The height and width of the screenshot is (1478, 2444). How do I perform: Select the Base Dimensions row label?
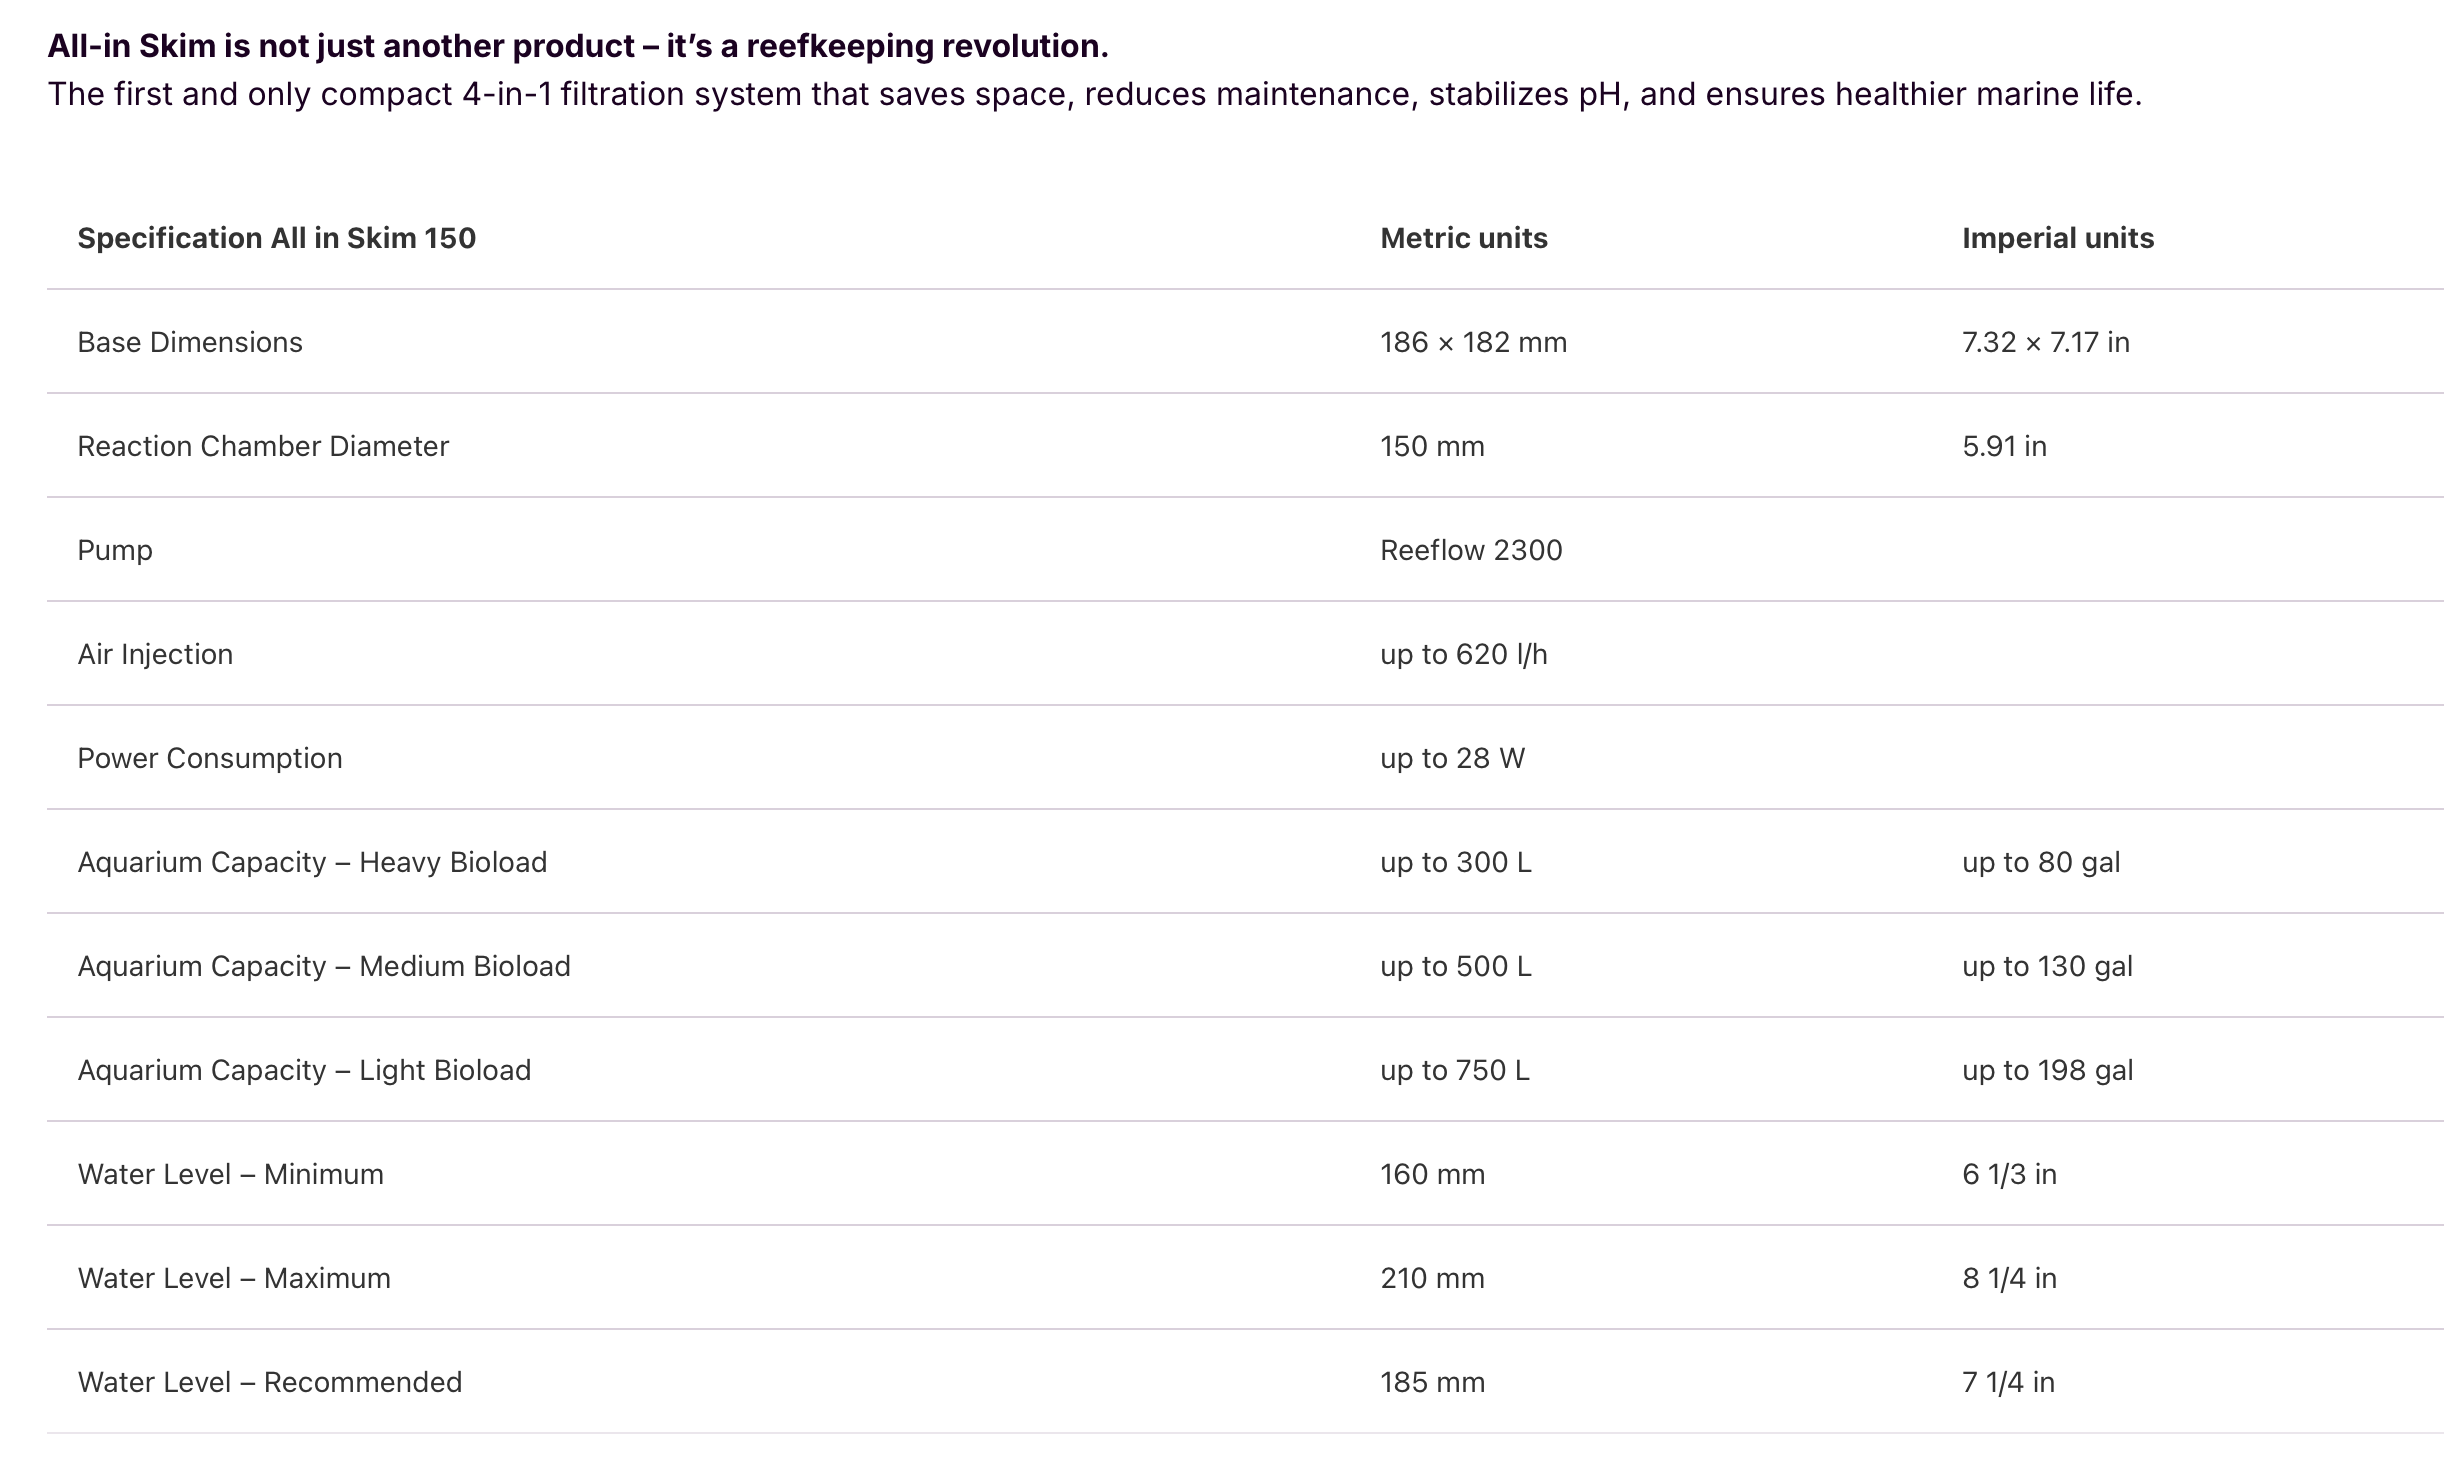click(x=190, y=342)
